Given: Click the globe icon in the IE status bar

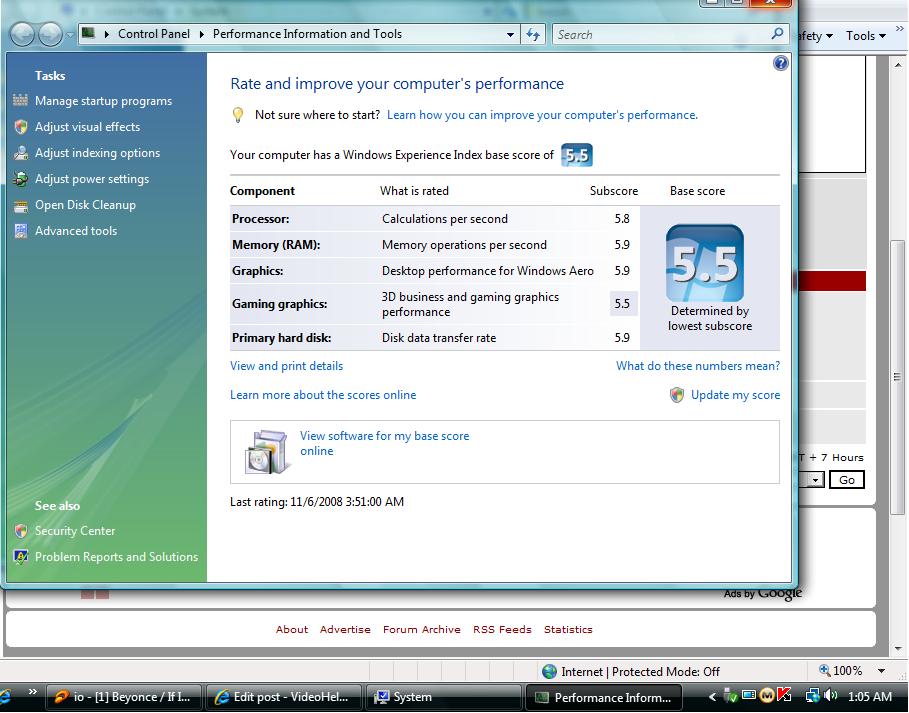Looking at the screenshot, I should (x=549, y=671).
